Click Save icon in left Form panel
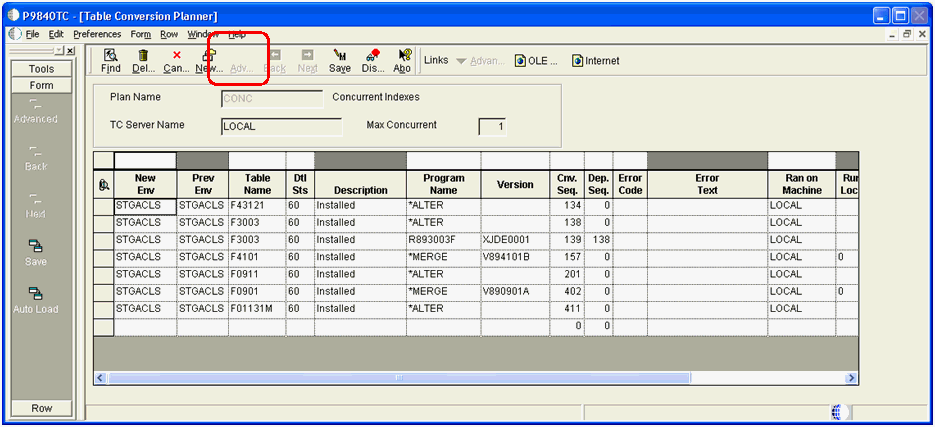935x427 pixels. coord(36,247)
